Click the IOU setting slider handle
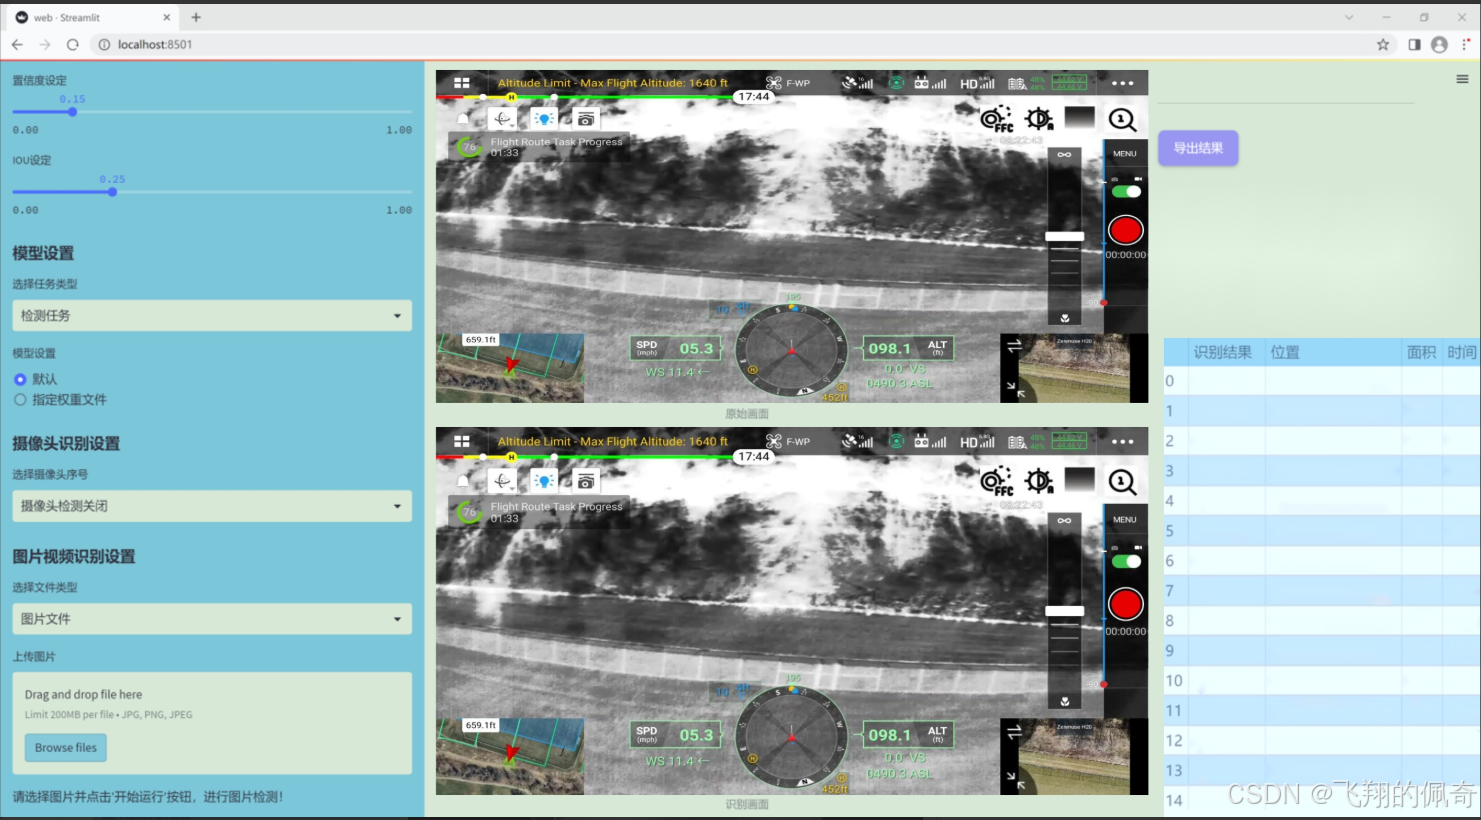Viewport: 1481px width, 820px height. [x=112, y=191]
